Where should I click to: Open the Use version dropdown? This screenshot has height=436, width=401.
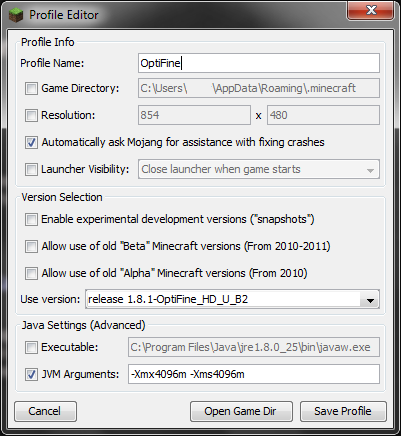[x=232, y=299]
